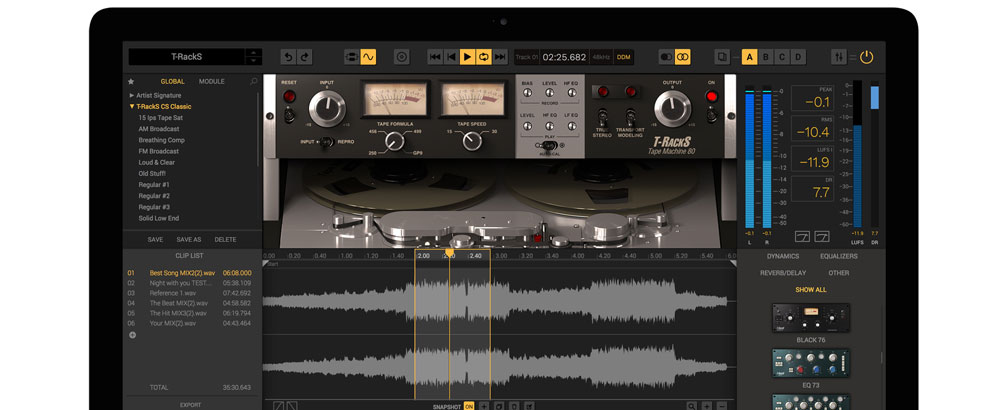Click the orange playhead marker on timeline
This screenshot has width=1000, height=410.
[449, 254]
